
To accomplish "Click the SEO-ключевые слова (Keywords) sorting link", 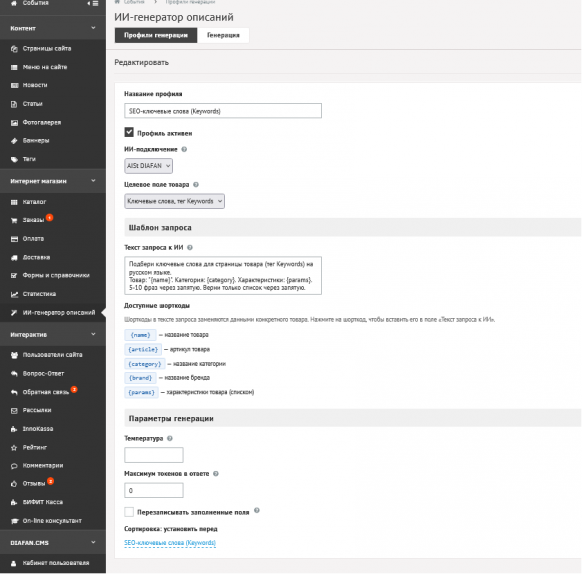I will coord(170,543).
